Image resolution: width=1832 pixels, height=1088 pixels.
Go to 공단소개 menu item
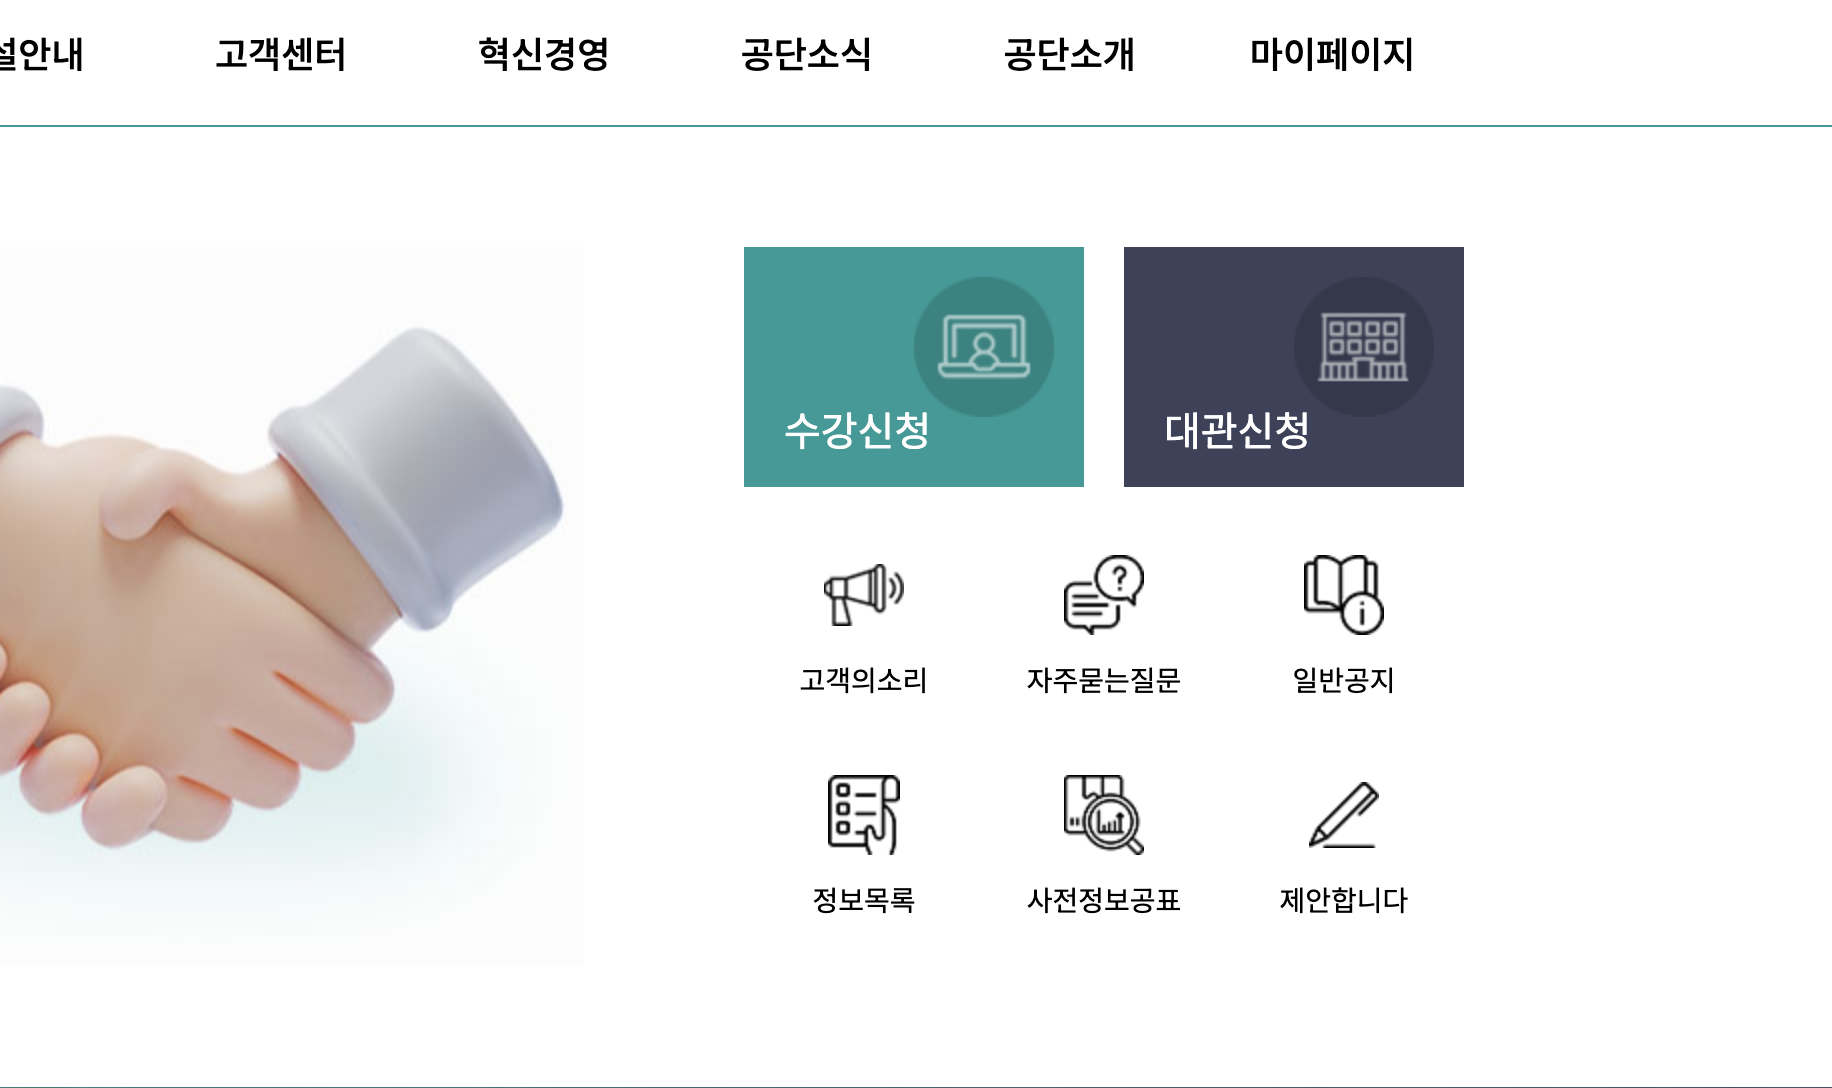pos(1070,54)
